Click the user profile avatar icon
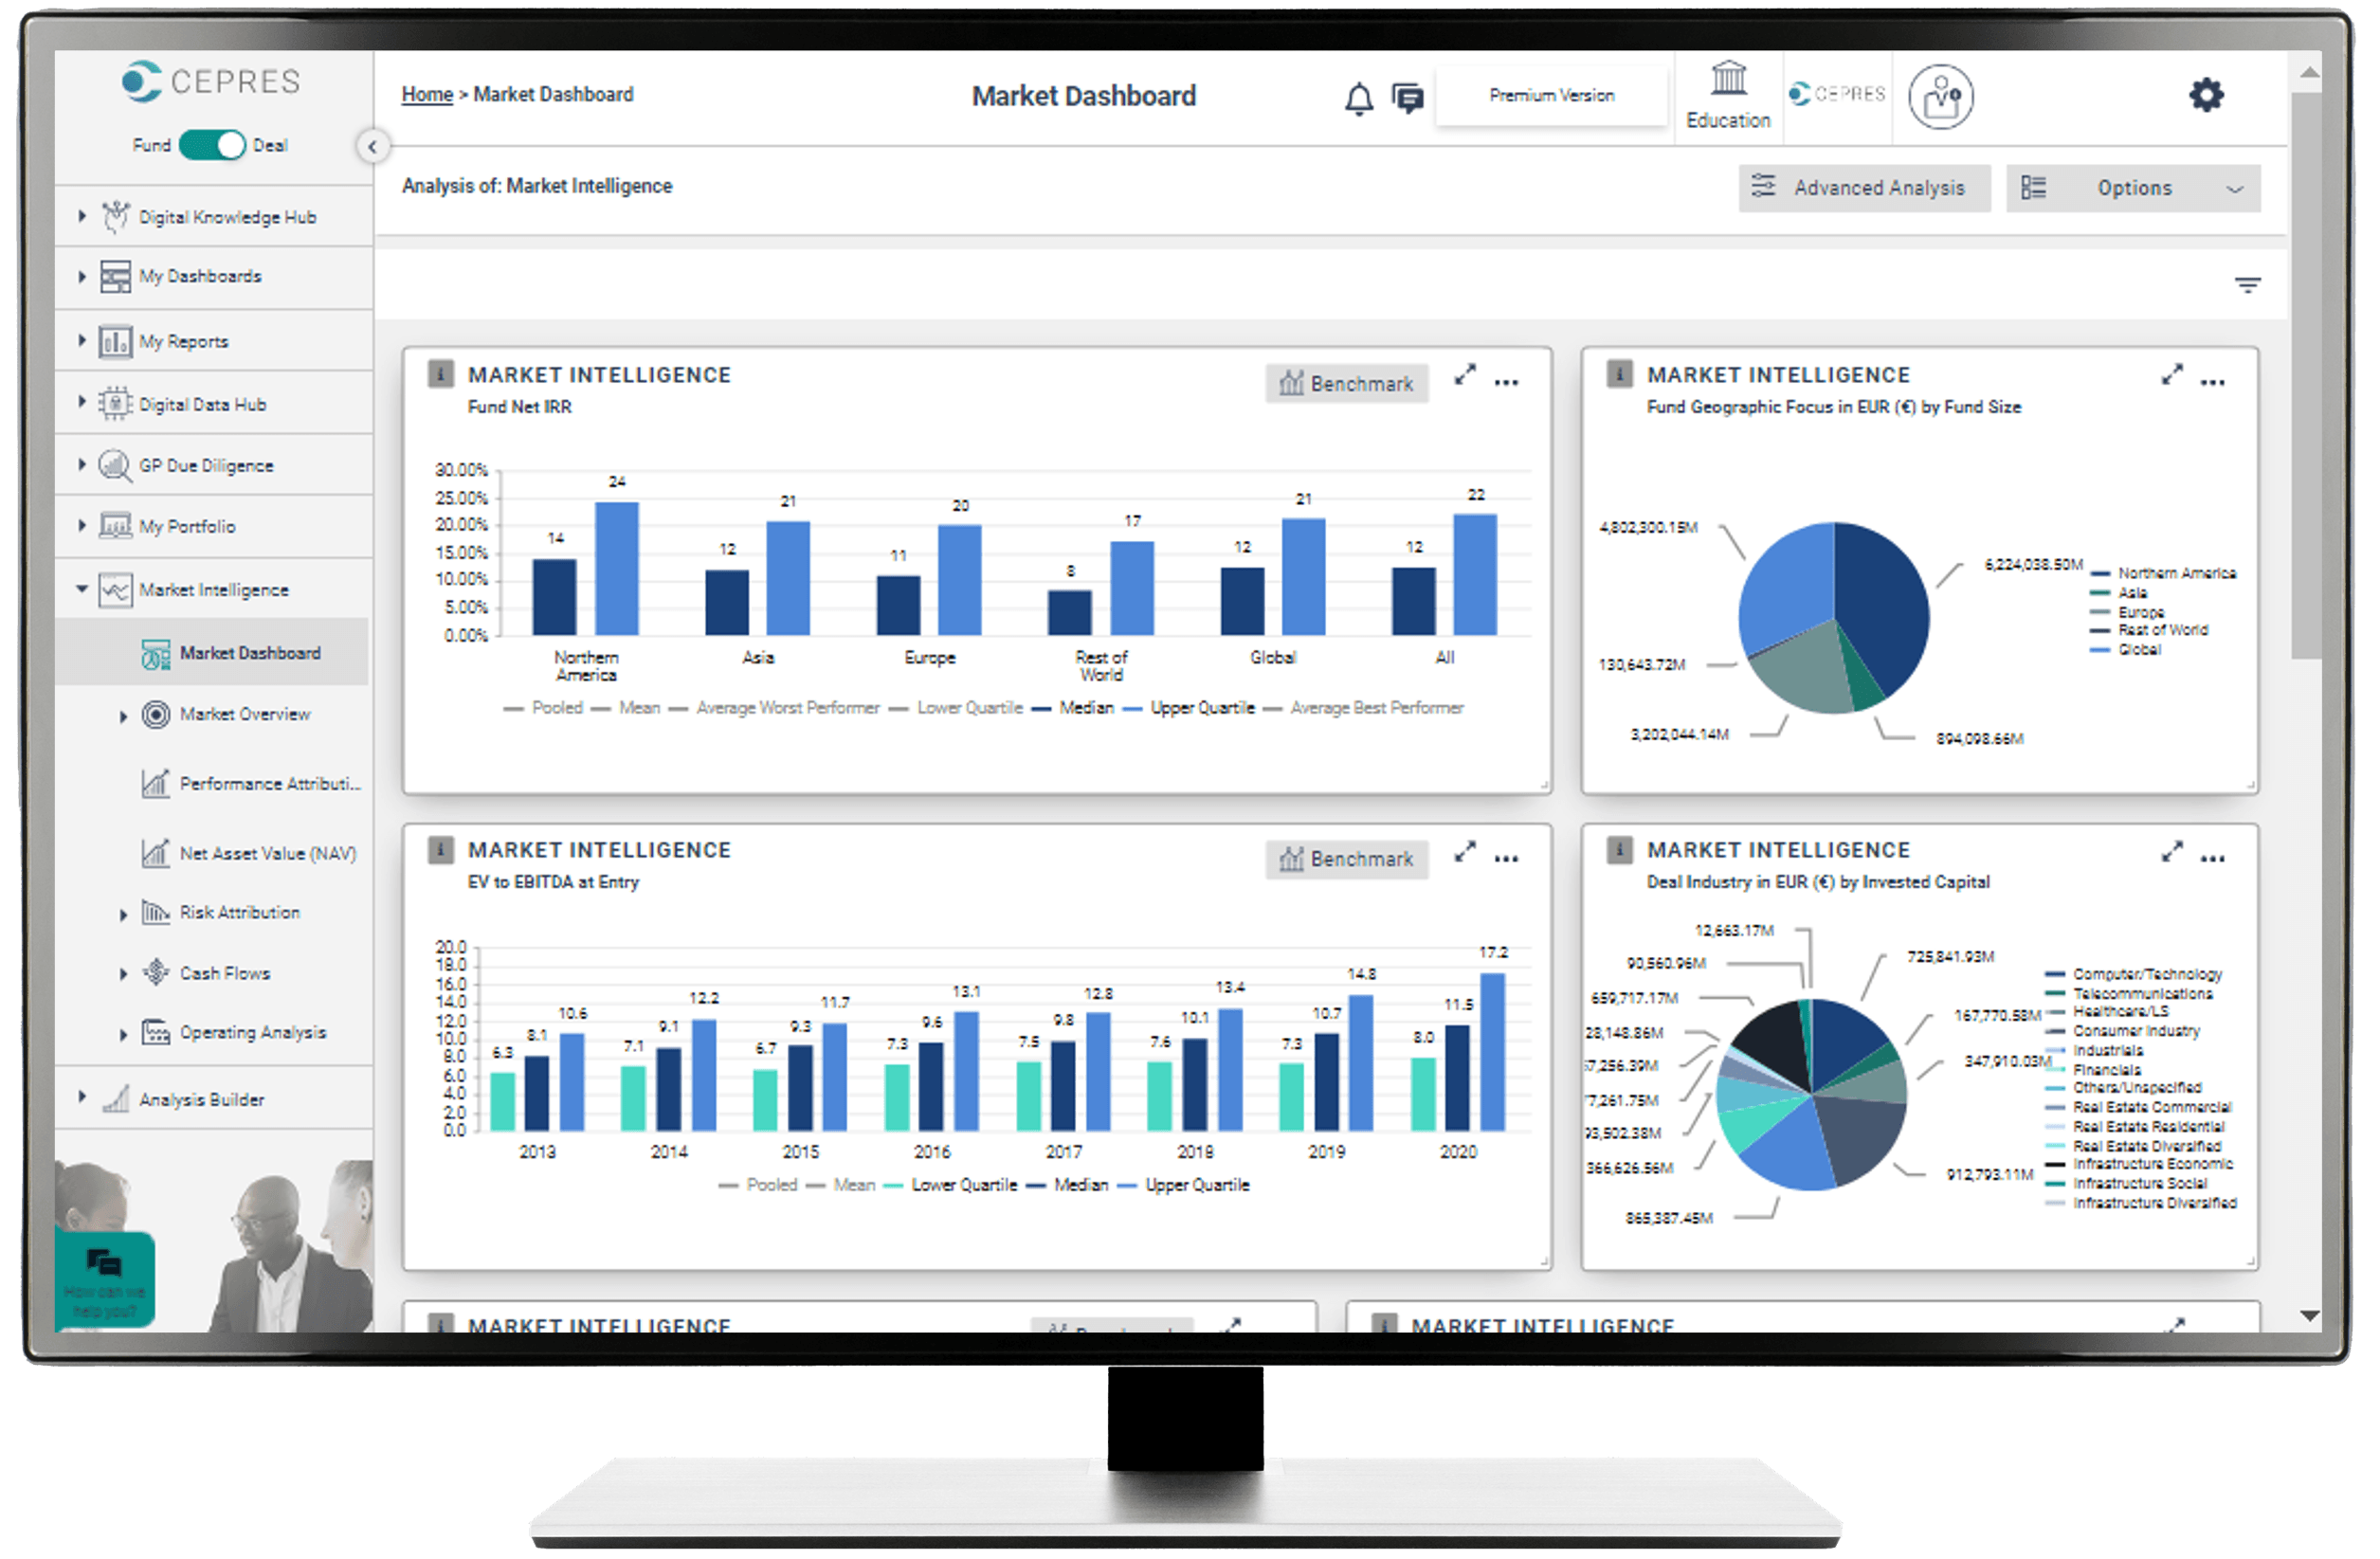This screenshot has height=1559, width=2380. tap(1941, 97)
